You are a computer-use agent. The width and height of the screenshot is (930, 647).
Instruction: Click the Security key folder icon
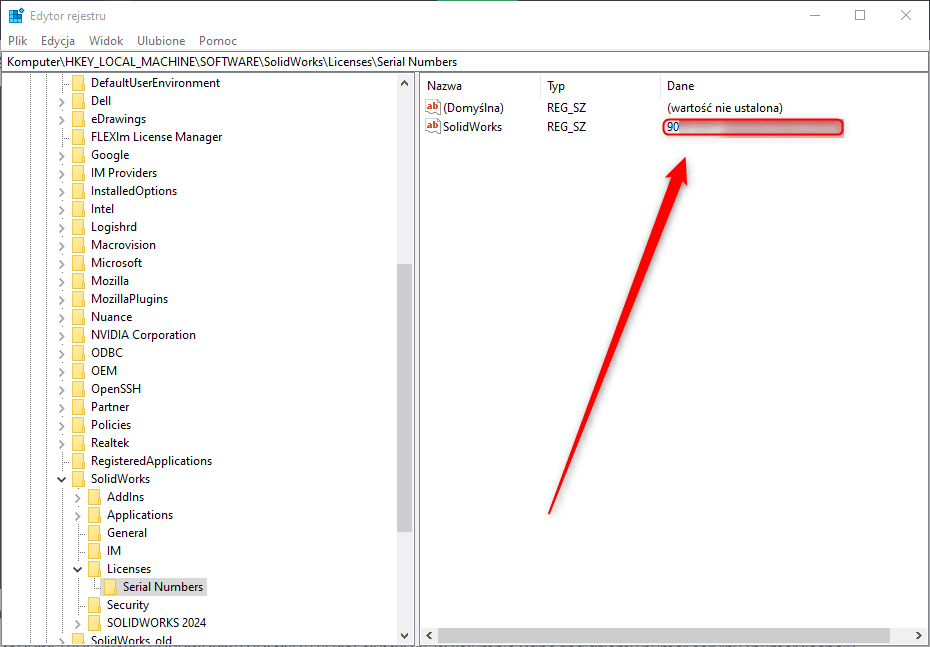point(94,605)
